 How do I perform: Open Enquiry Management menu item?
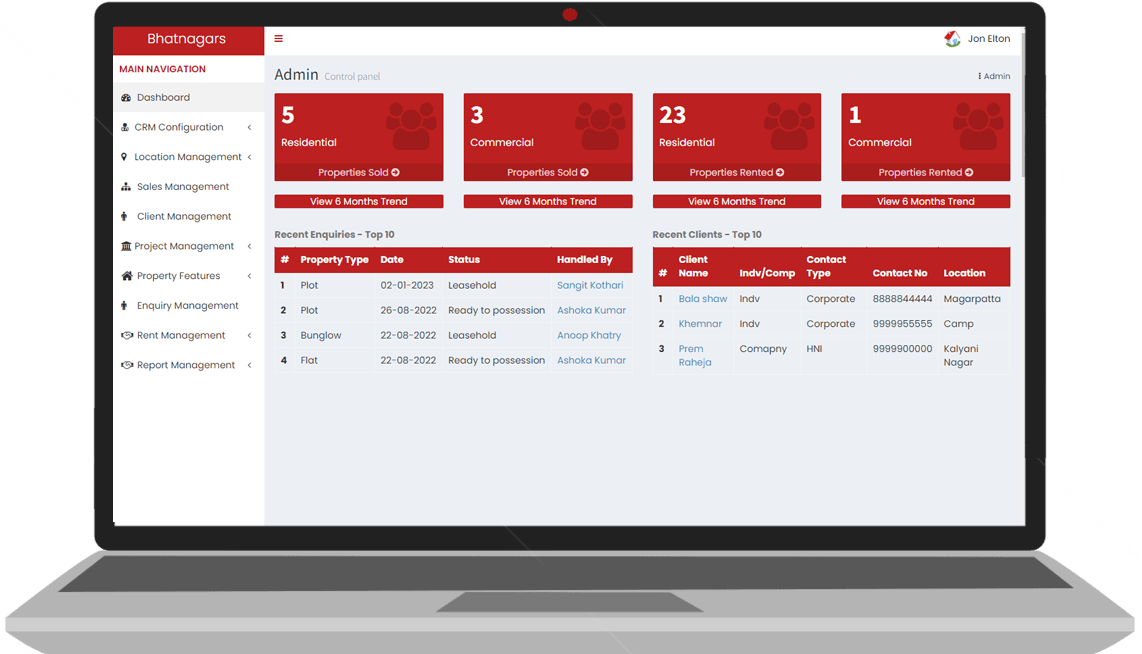[x=187, y=306]
